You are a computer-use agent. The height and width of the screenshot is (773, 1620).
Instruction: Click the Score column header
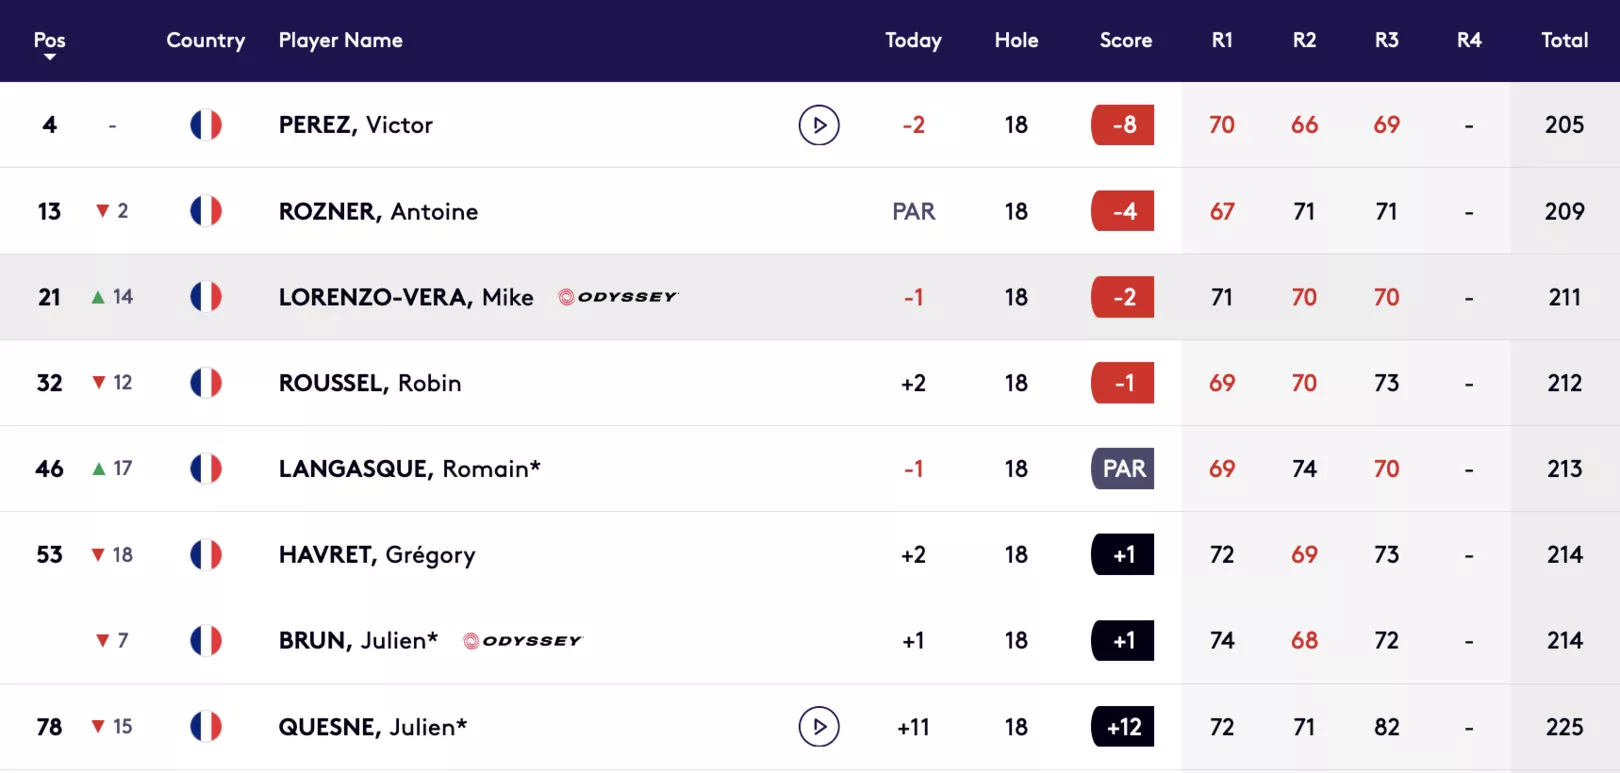coord(1126,40)
